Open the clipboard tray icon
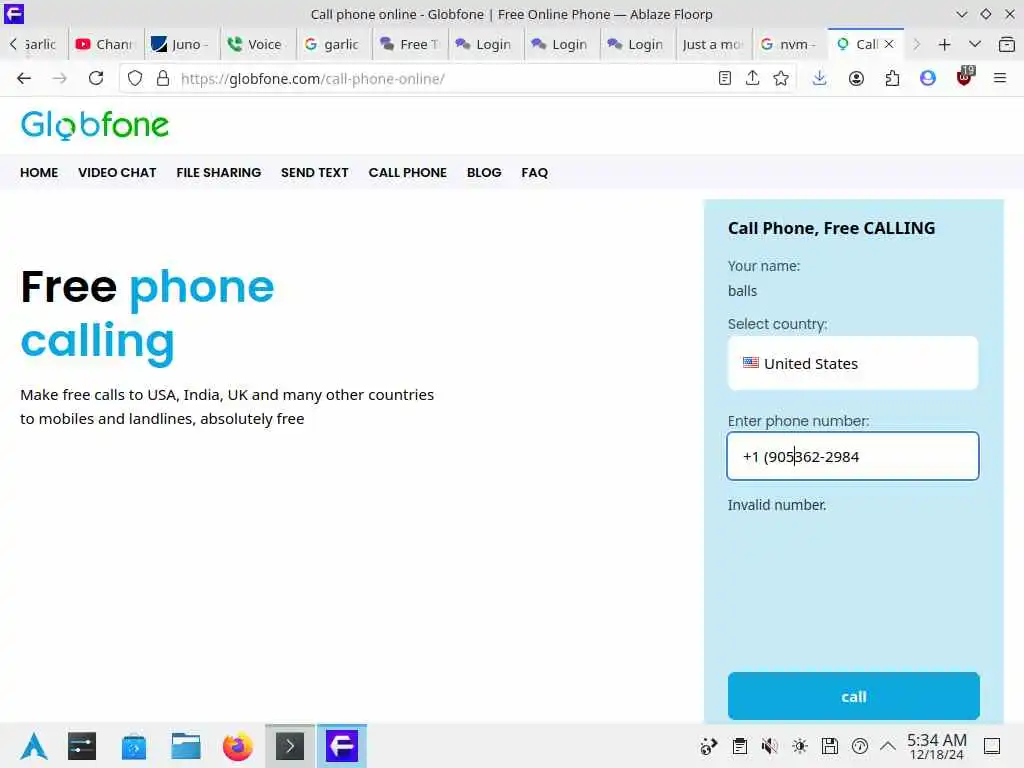Image resolution: width=1024 pixels, height=768 pixels. click(x=739, y=746)
